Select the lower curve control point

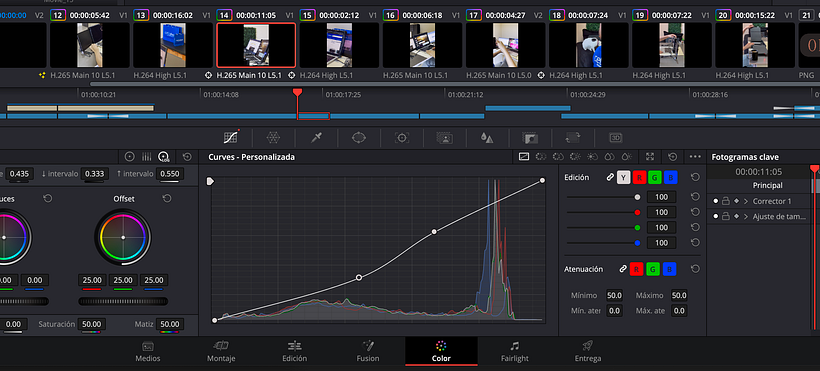pos(359,277)
